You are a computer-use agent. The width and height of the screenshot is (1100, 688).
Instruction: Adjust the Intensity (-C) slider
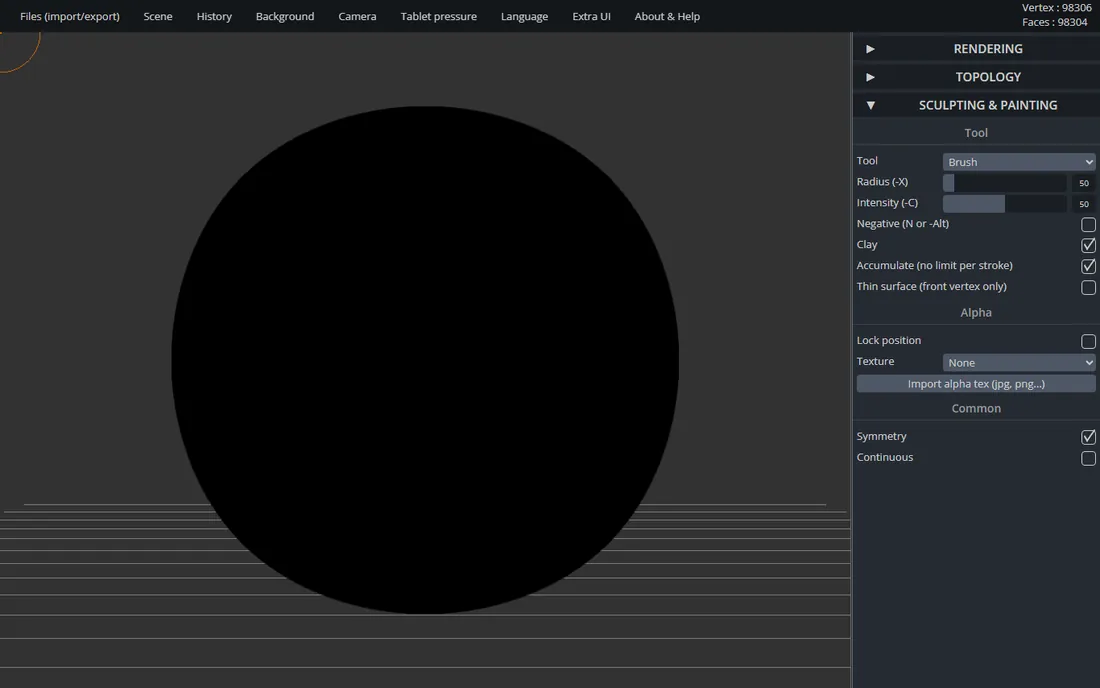coord(1005,204)
